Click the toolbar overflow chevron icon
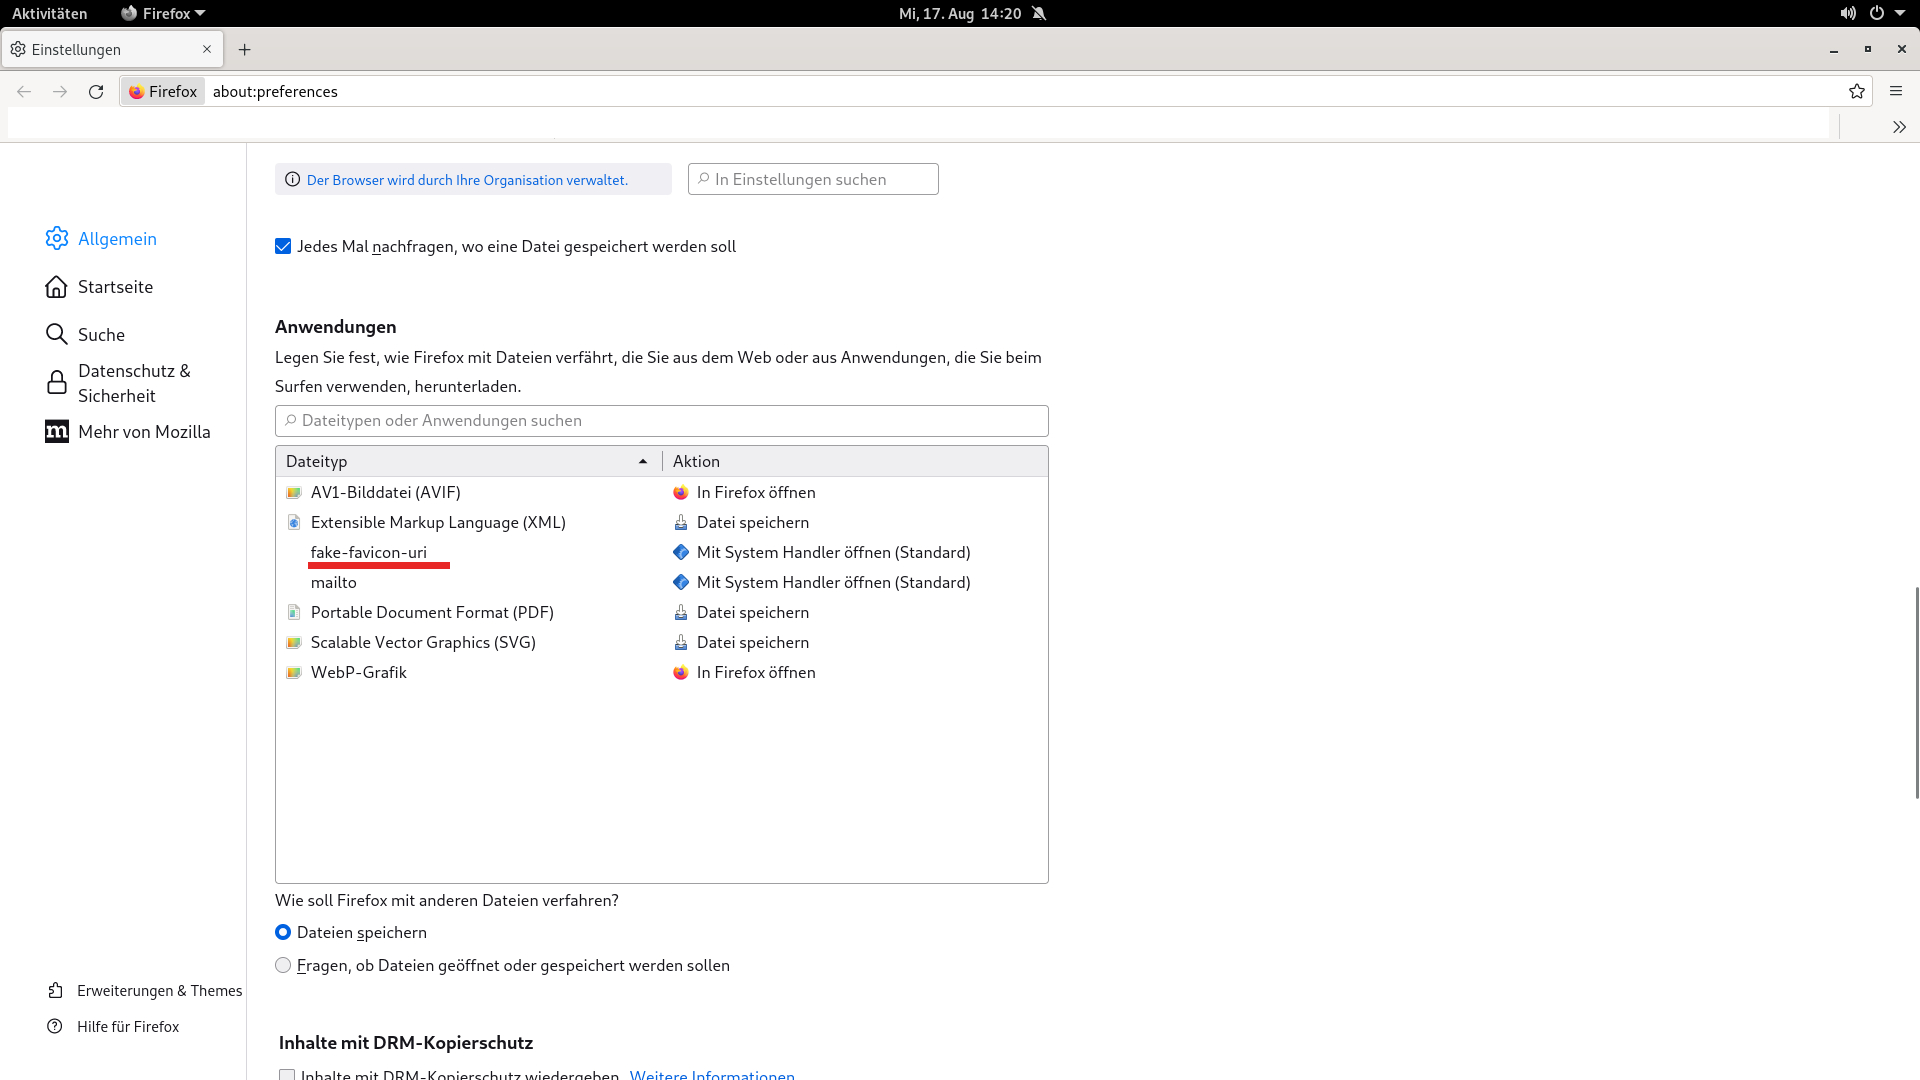Screen dimensions: 1920x1080 1899,127
